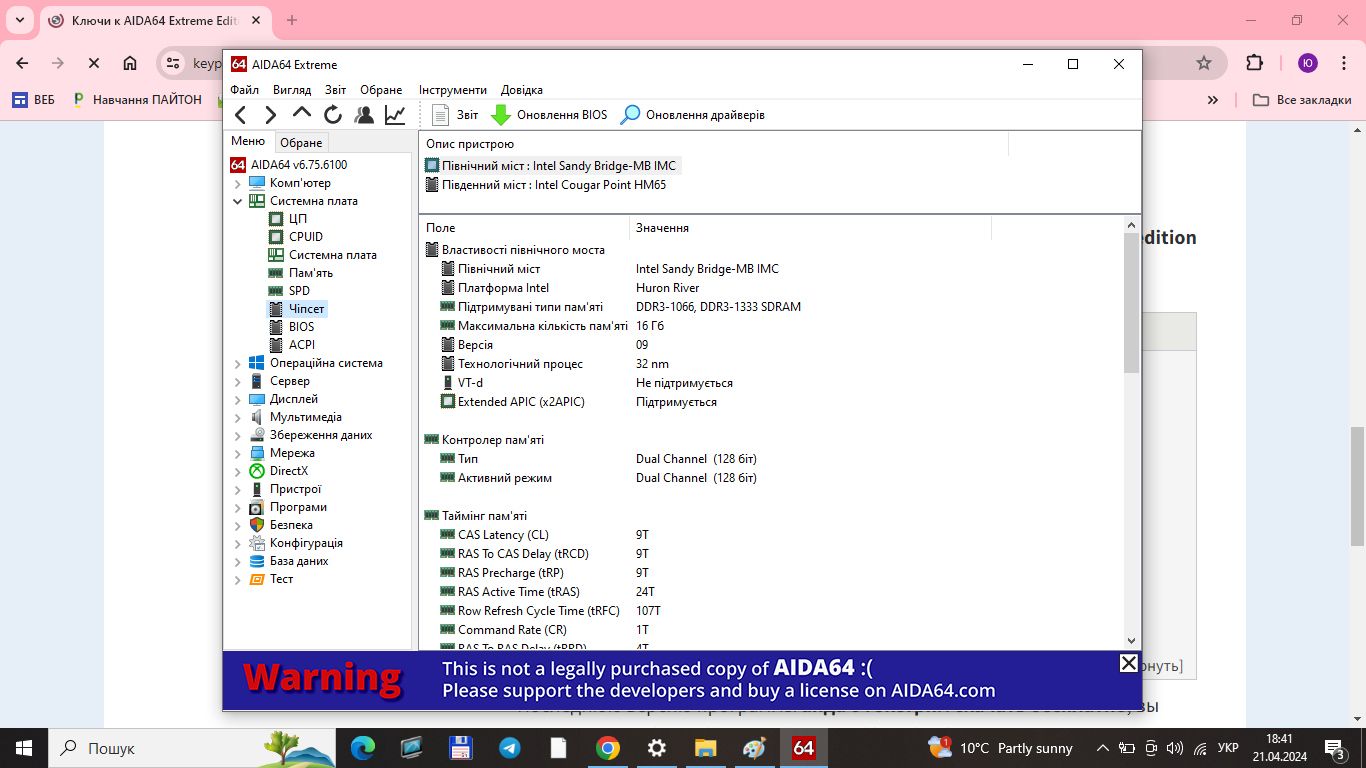Viewport: 1366px width, 768px height.
Task: Open the Довідка menu
Action: 522,90
